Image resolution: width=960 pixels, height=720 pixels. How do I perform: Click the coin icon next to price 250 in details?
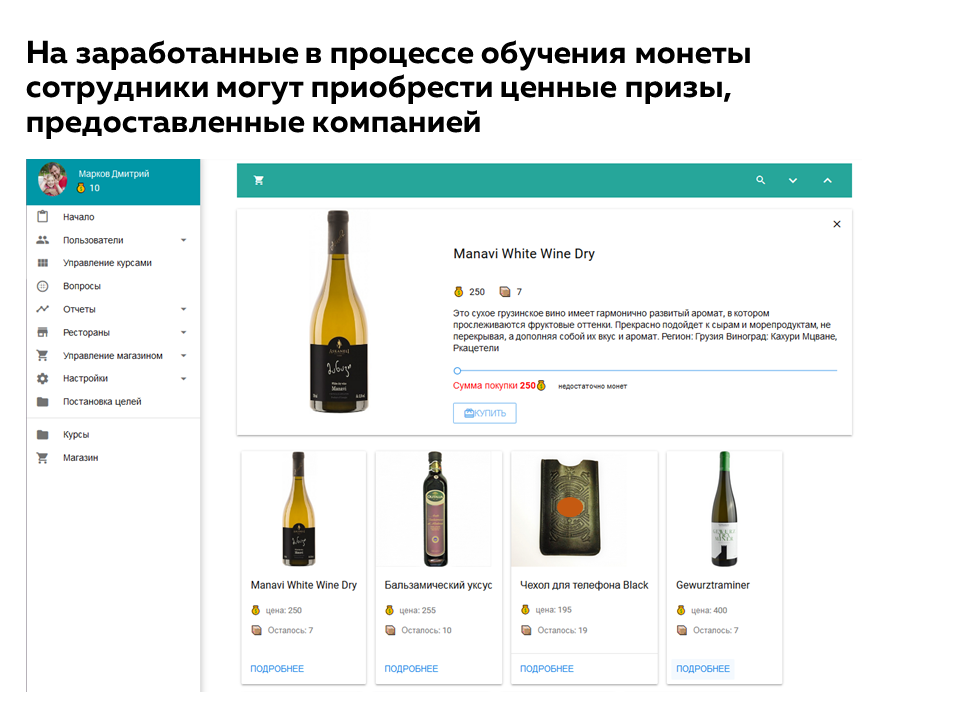(x=459, y=291)
